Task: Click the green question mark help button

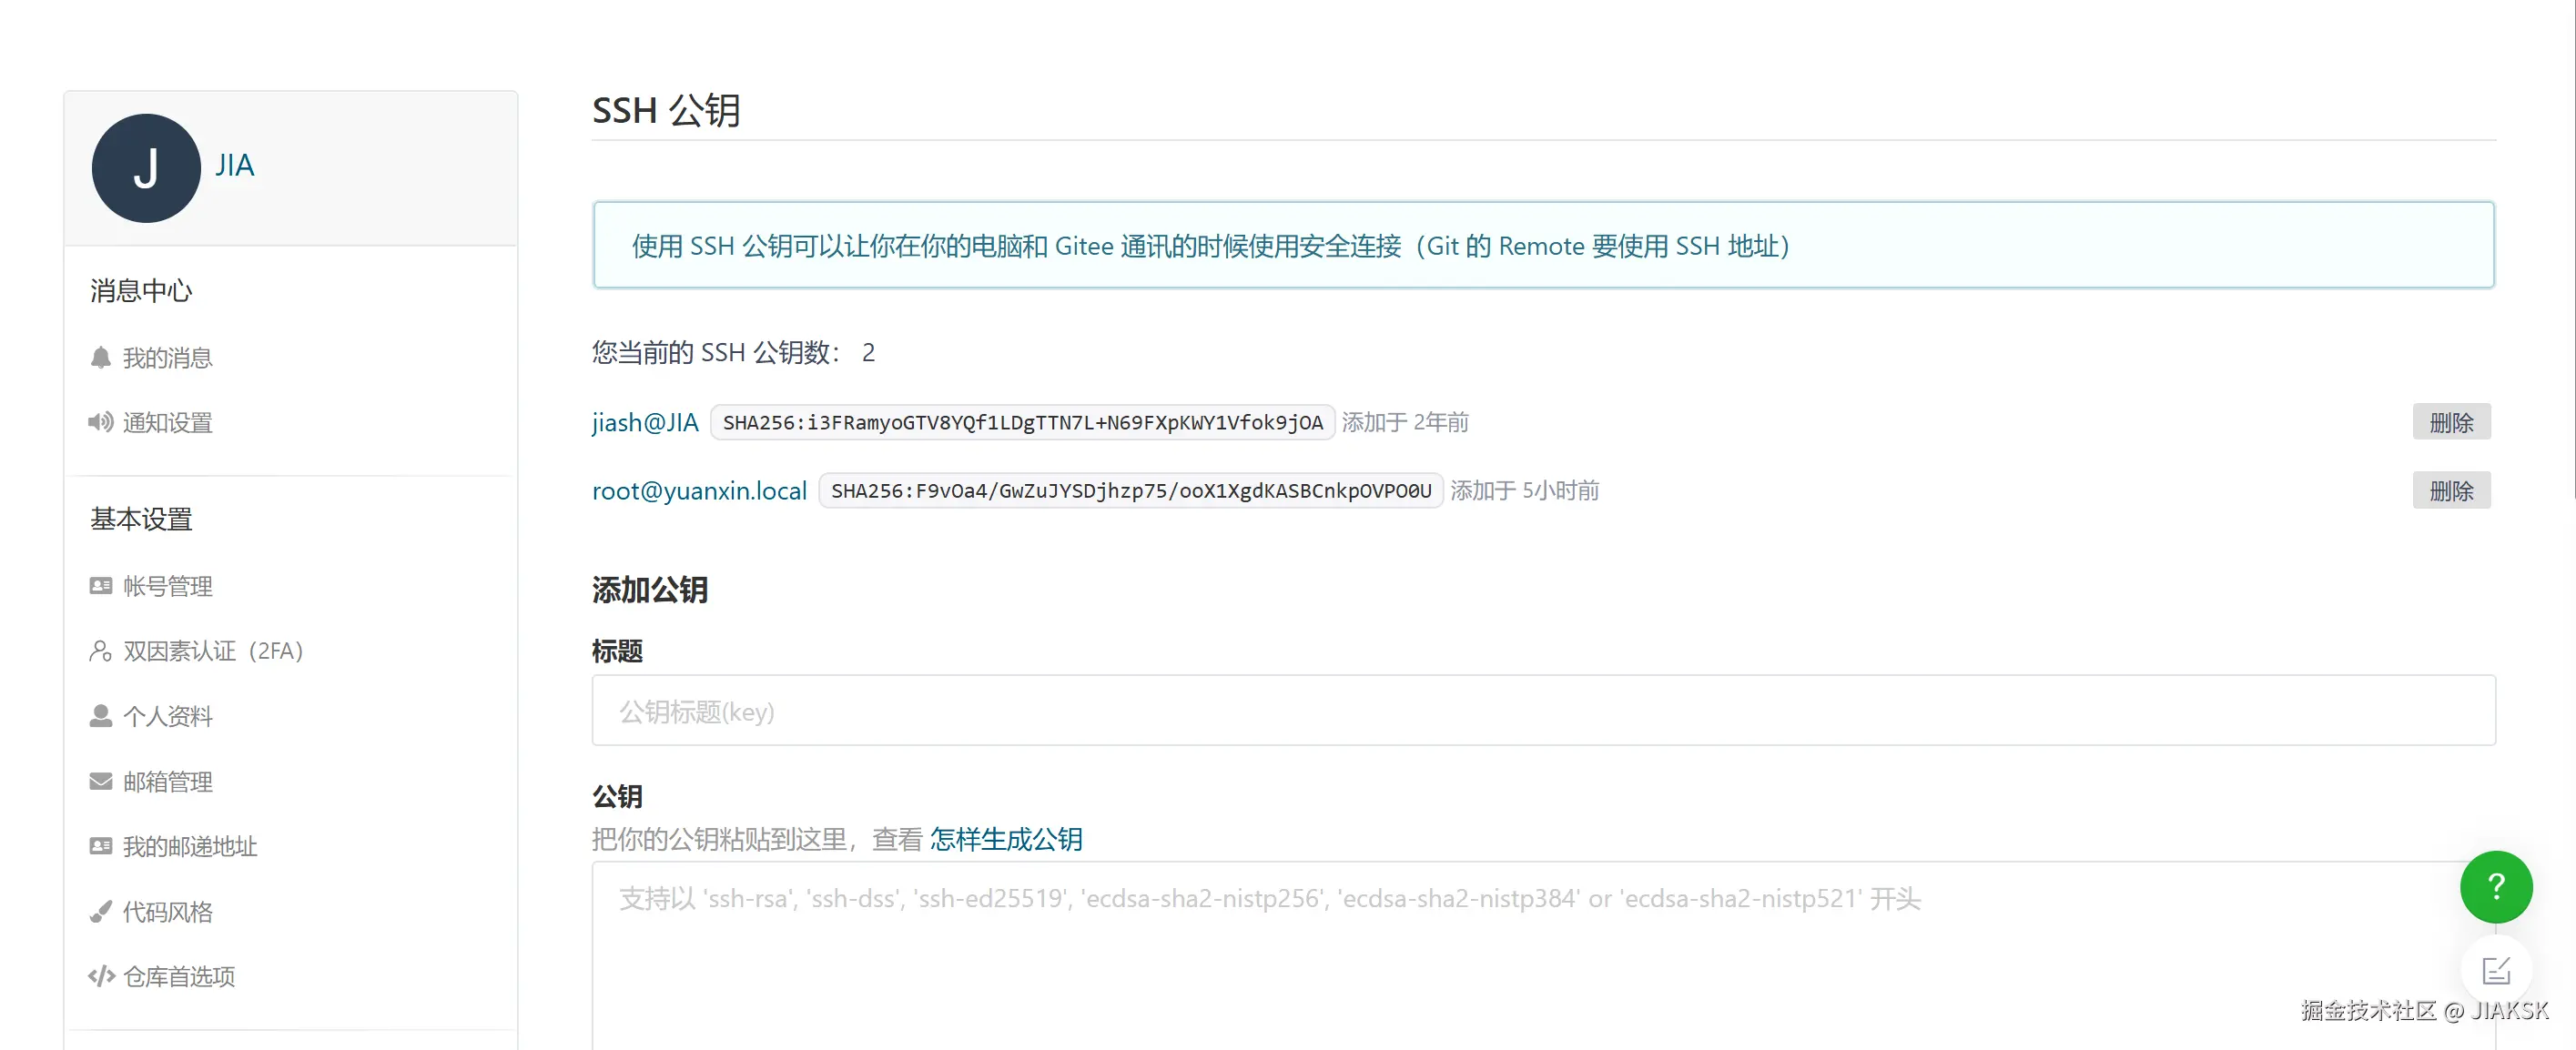Action: [x=2495, y=886]
